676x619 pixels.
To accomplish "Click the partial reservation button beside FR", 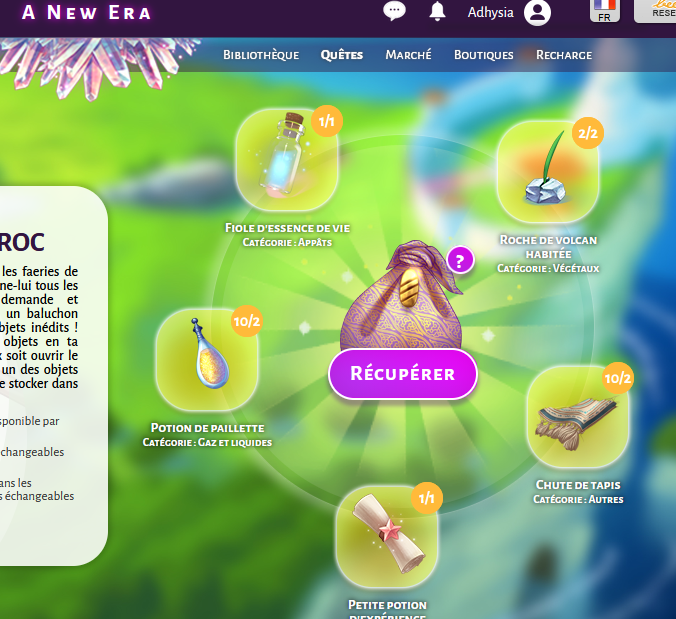I will point(655,10).
